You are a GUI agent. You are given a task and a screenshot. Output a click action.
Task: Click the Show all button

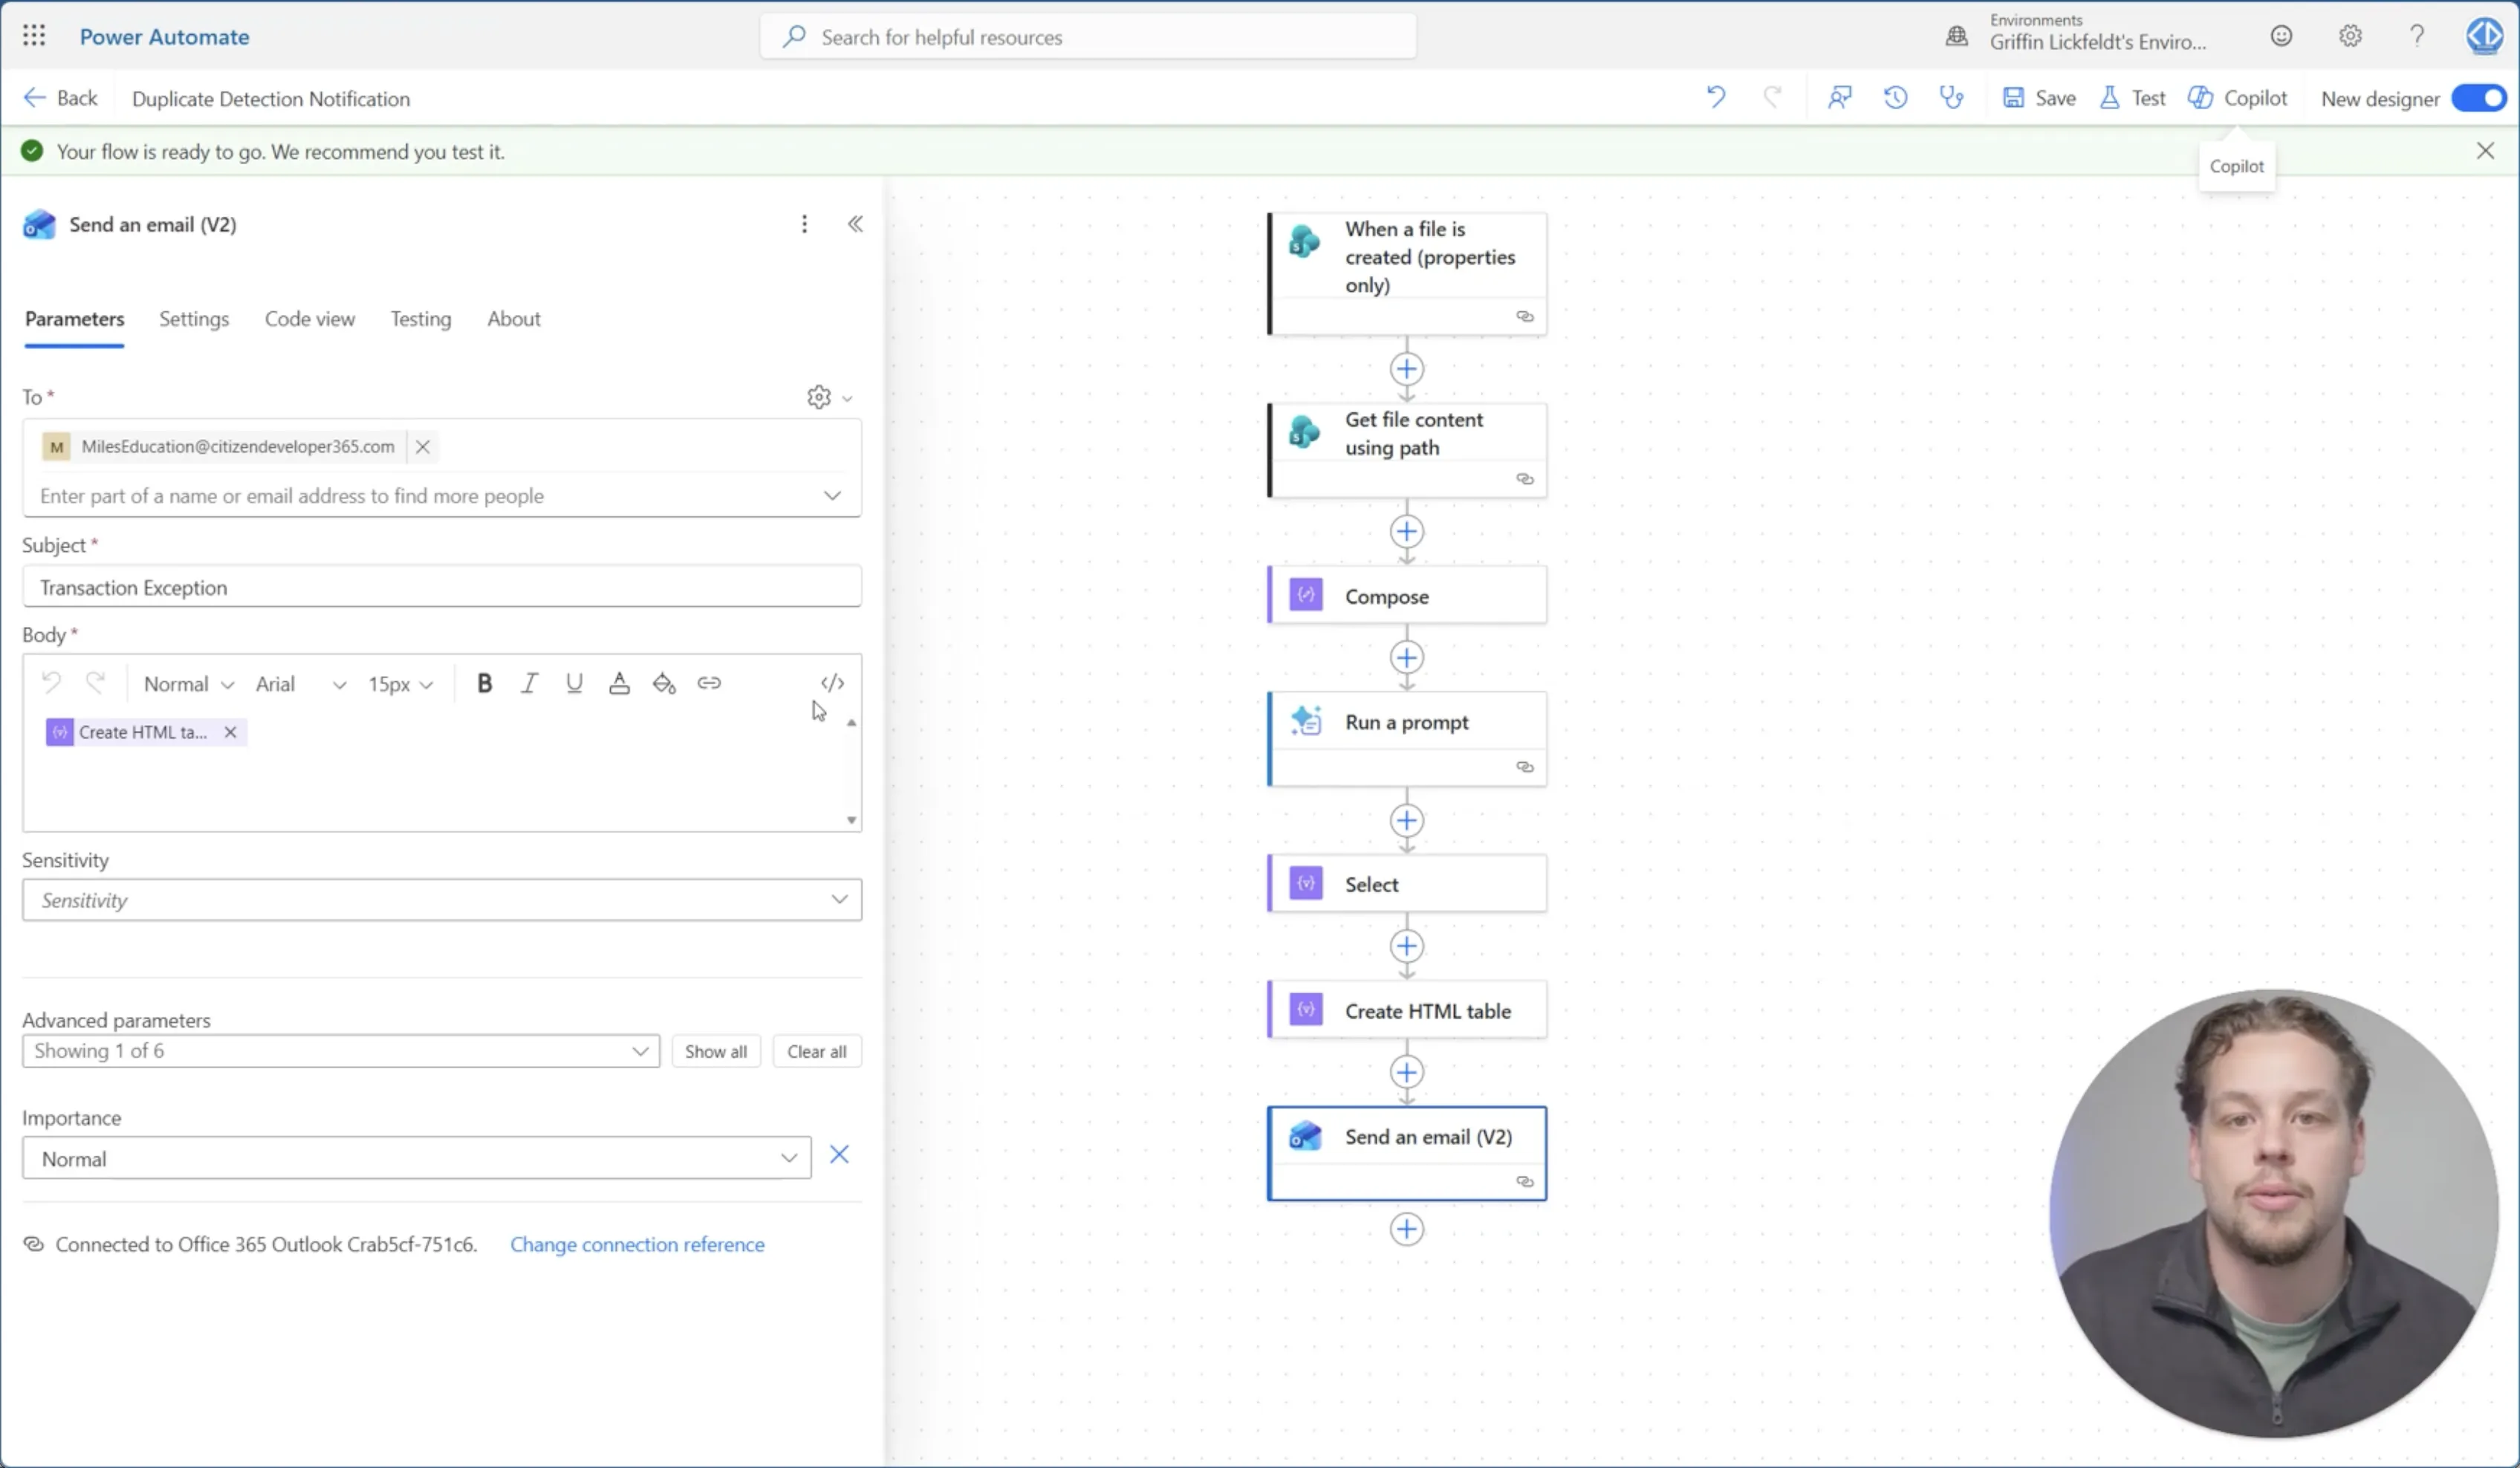coord(716,1051)
